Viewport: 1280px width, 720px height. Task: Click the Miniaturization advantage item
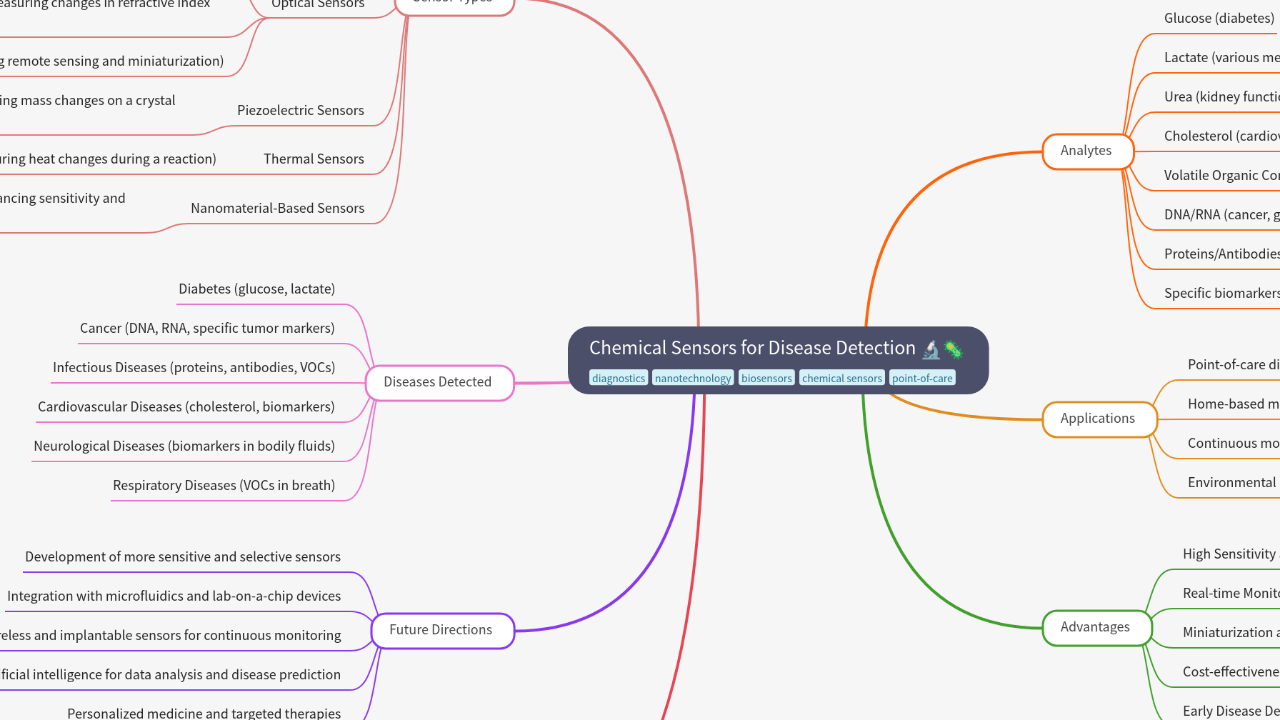coord(1230,632)
